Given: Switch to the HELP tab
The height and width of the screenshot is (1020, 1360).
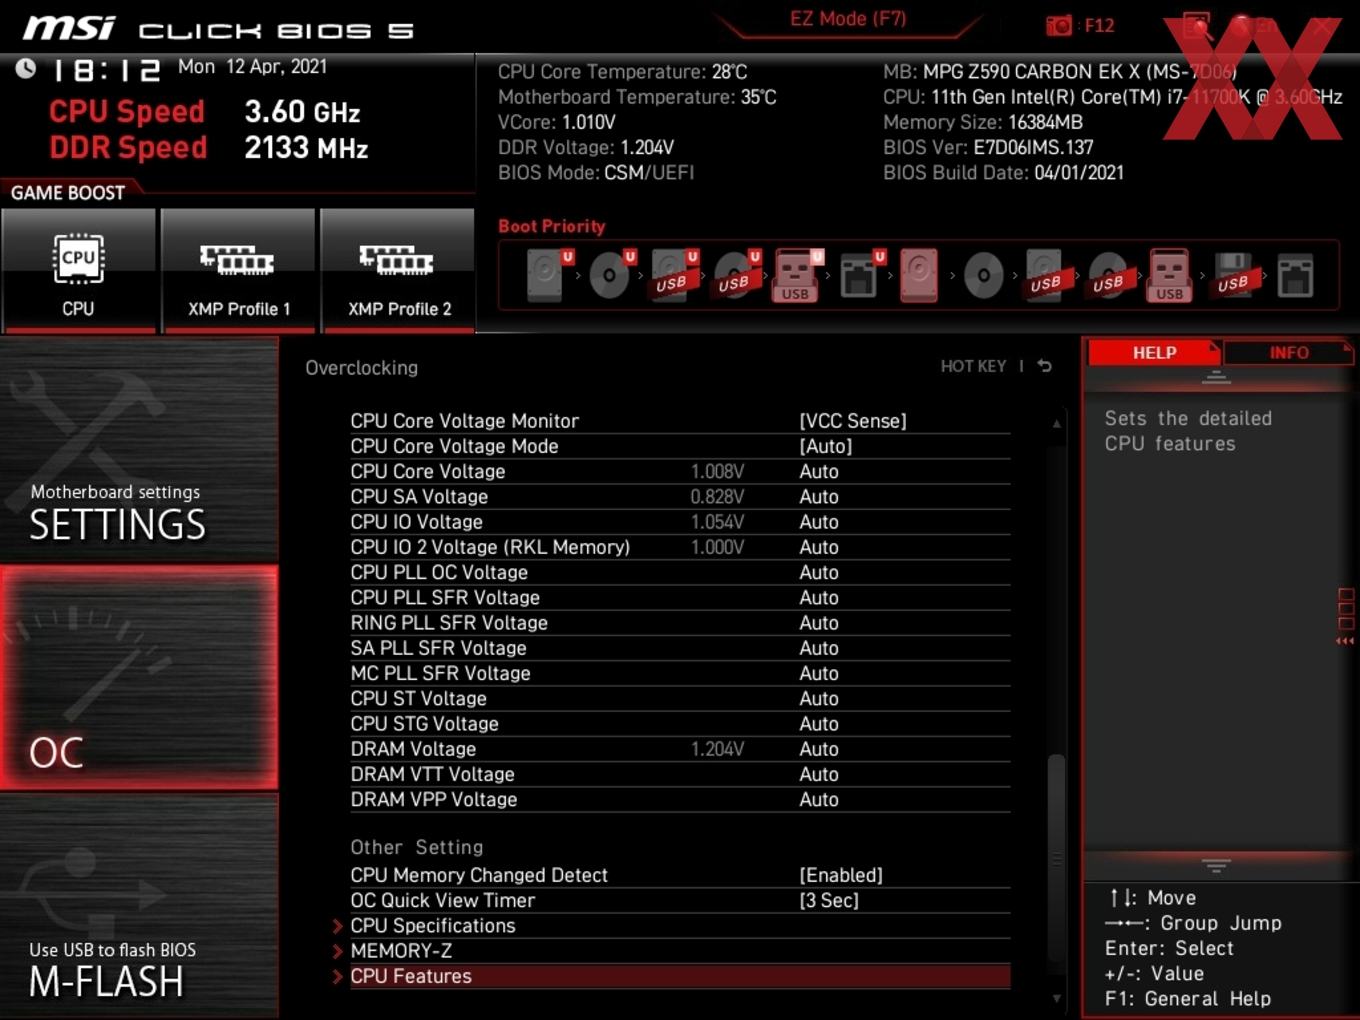Looking at the screenshot, I should [x=1154, y=353].
